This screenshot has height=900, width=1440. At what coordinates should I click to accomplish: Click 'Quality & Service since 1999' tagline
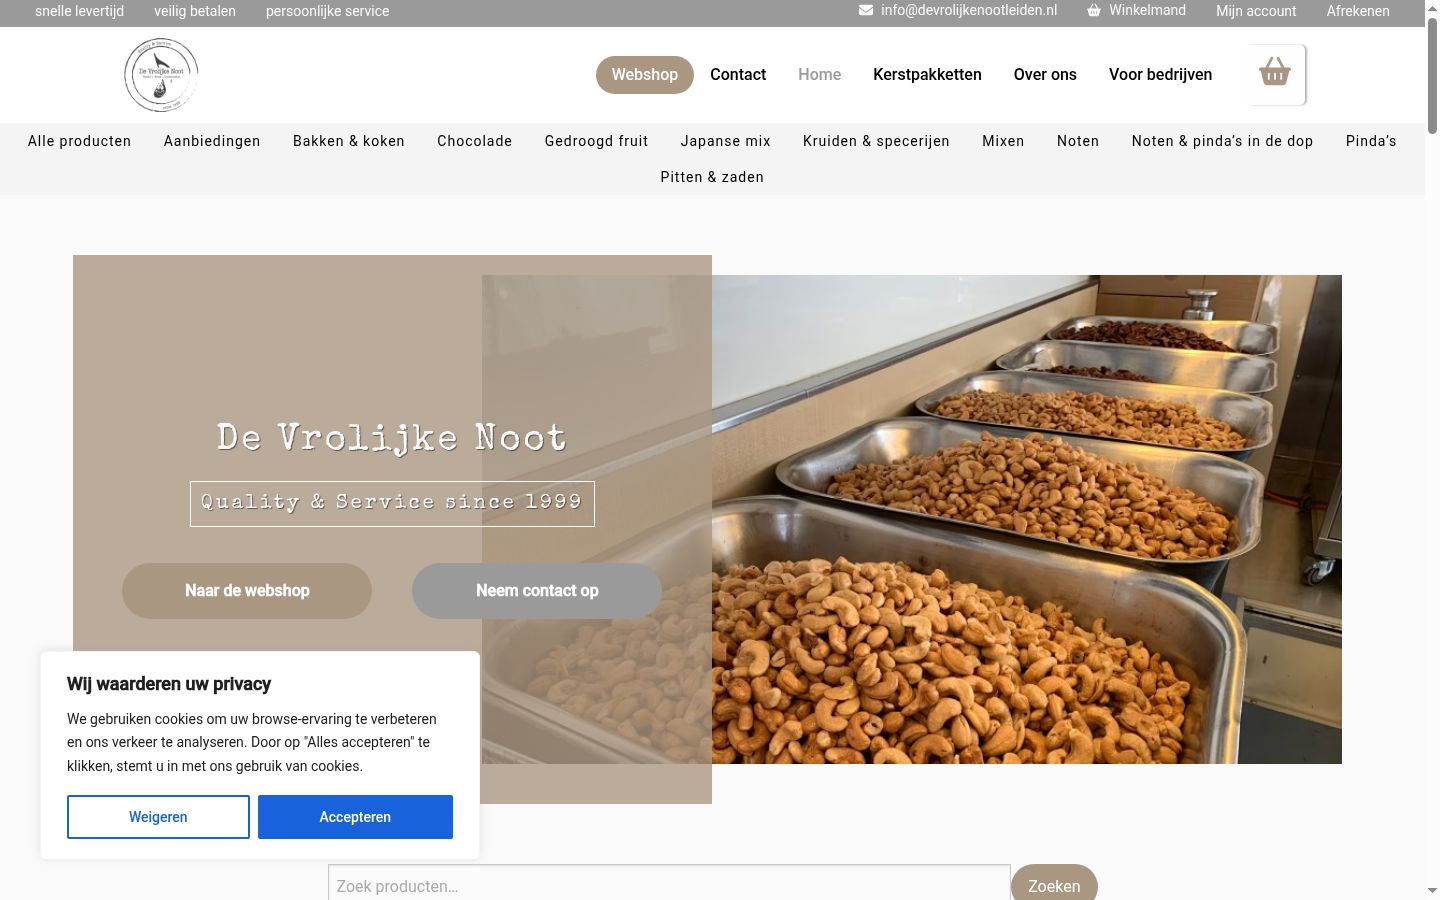[x=392, y=503]
